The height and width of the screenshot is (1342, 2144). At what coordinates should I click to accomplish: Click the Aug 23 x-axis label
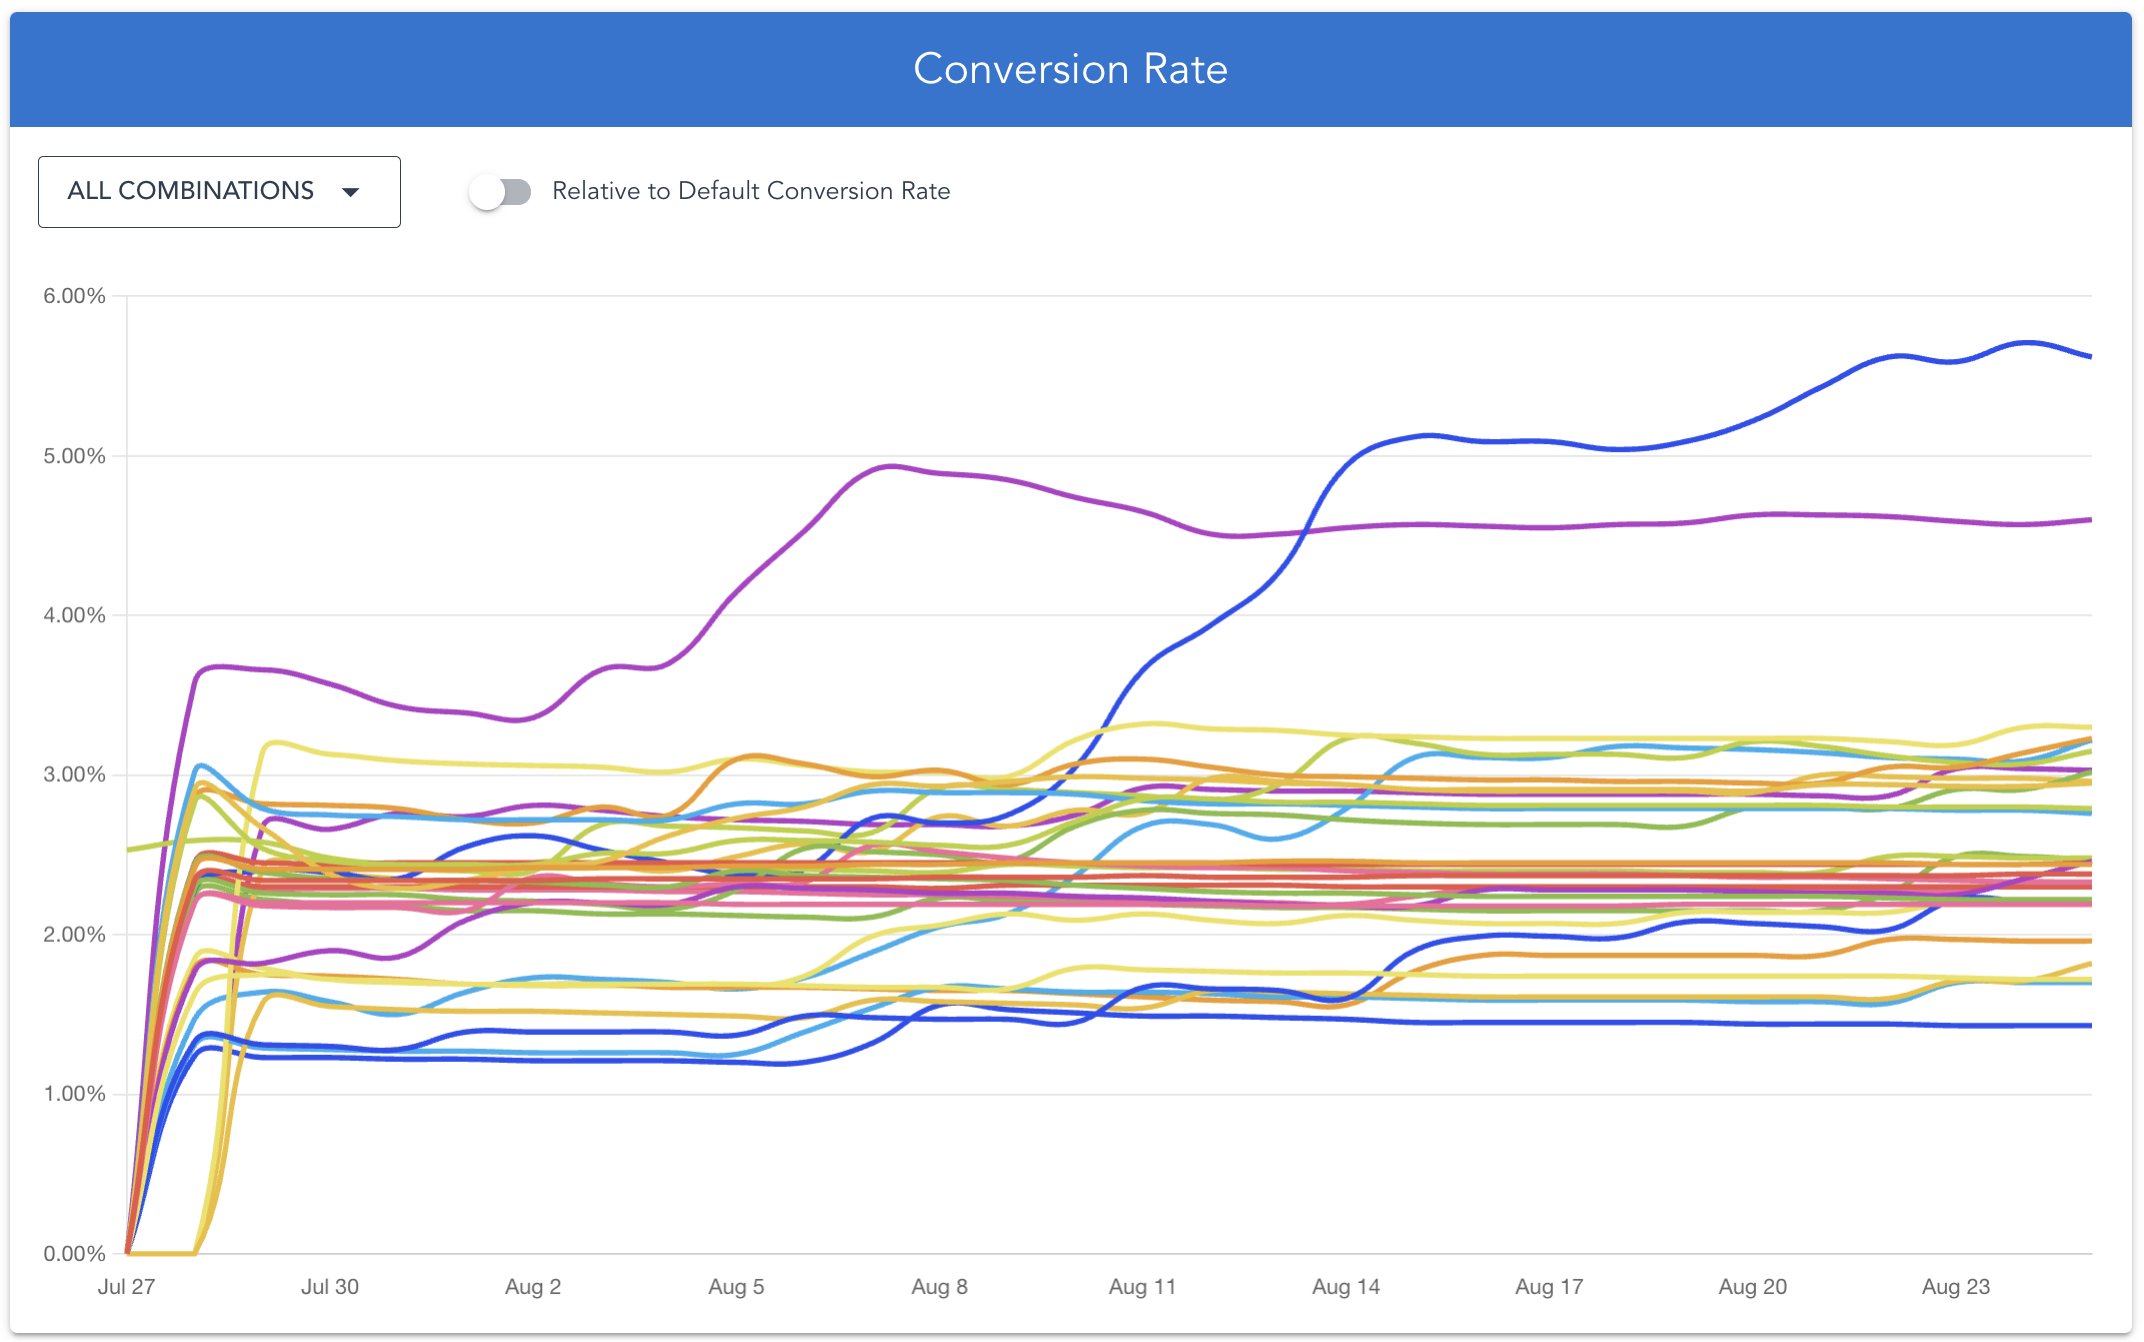(x=1956, y=1287)
